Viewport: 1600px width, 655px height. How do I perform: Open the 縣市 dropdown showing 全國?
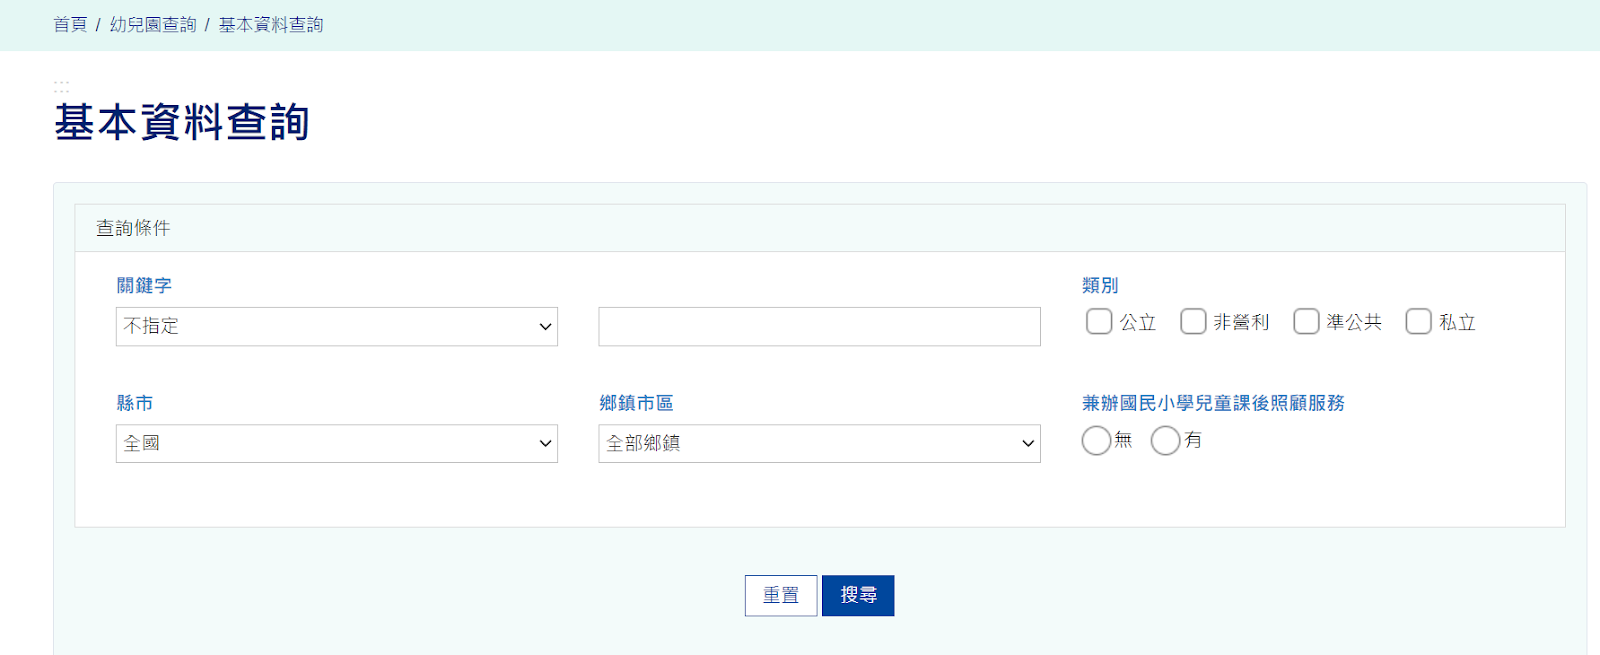point(337,443)
